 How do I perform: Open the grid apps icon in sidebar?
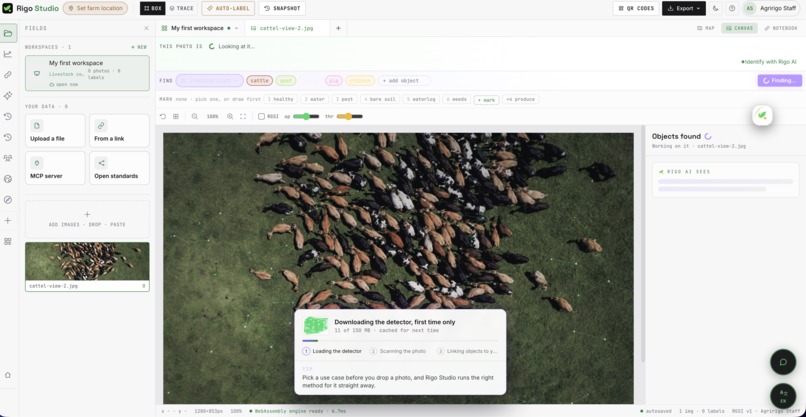(8, 241)
